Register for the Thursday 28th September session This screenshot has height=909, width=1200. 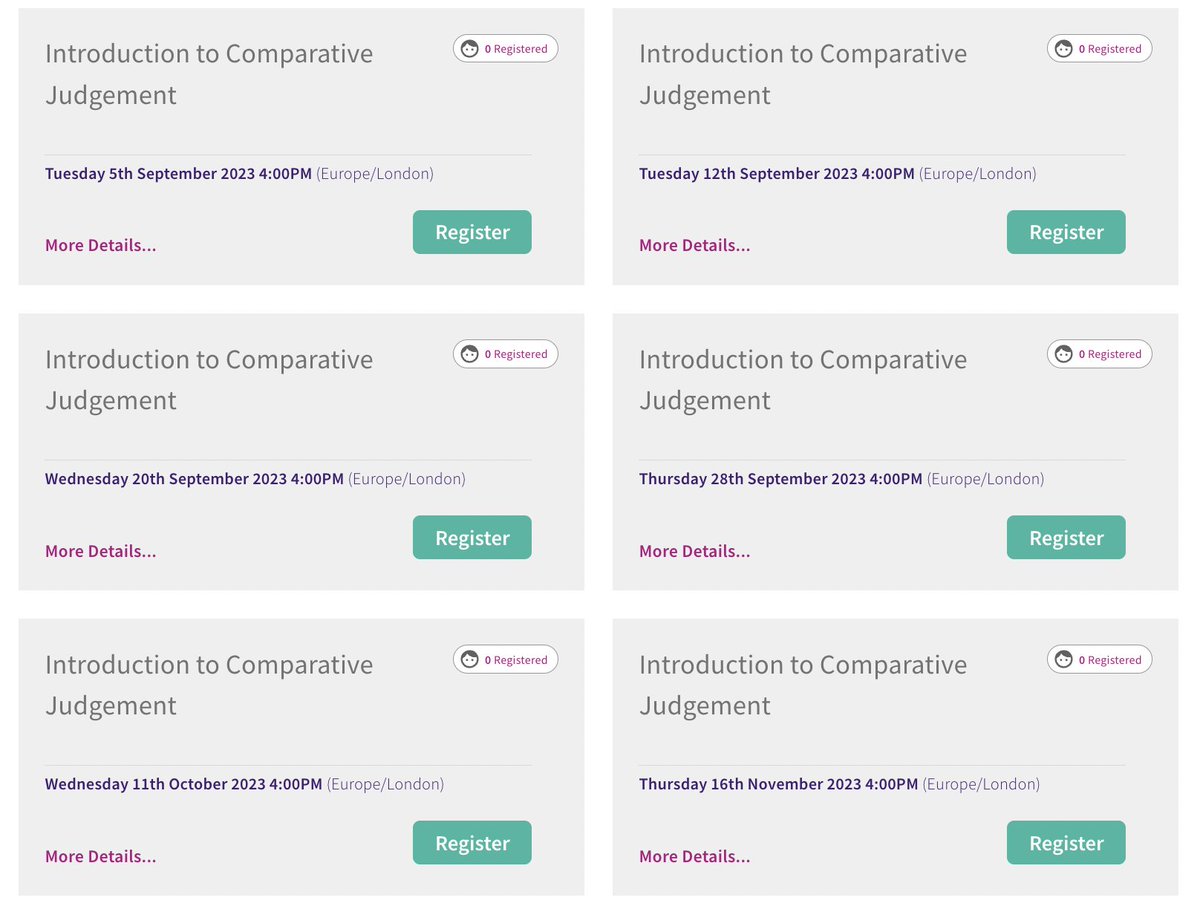pyautogui.click(x=1066, y=538)
